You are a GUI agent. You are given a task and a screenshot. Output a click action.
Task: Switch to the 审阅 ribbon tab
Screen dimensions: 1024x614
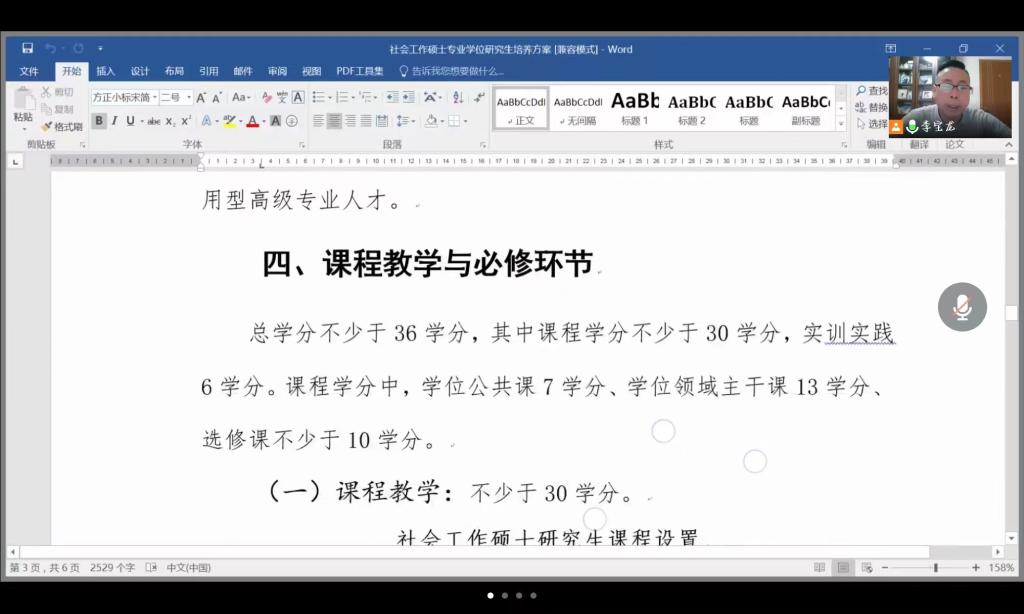pos(277,71)
